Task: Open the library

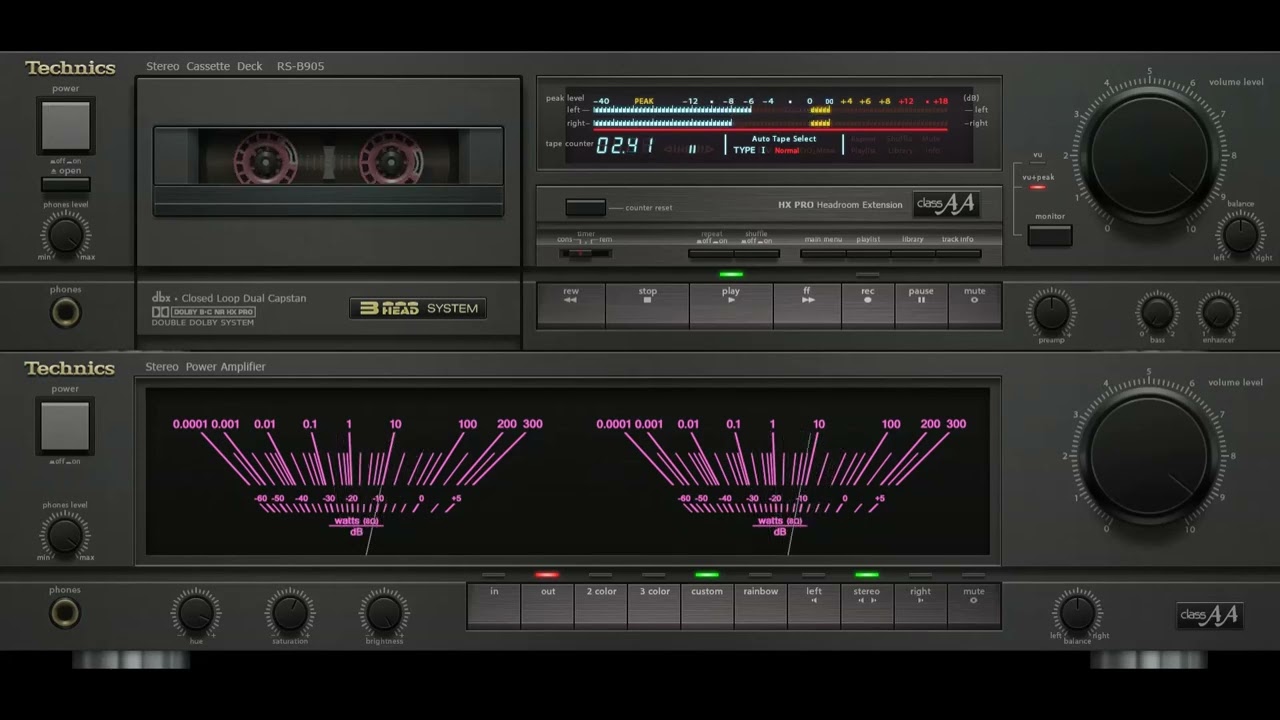Action: [x=913, y=254]
